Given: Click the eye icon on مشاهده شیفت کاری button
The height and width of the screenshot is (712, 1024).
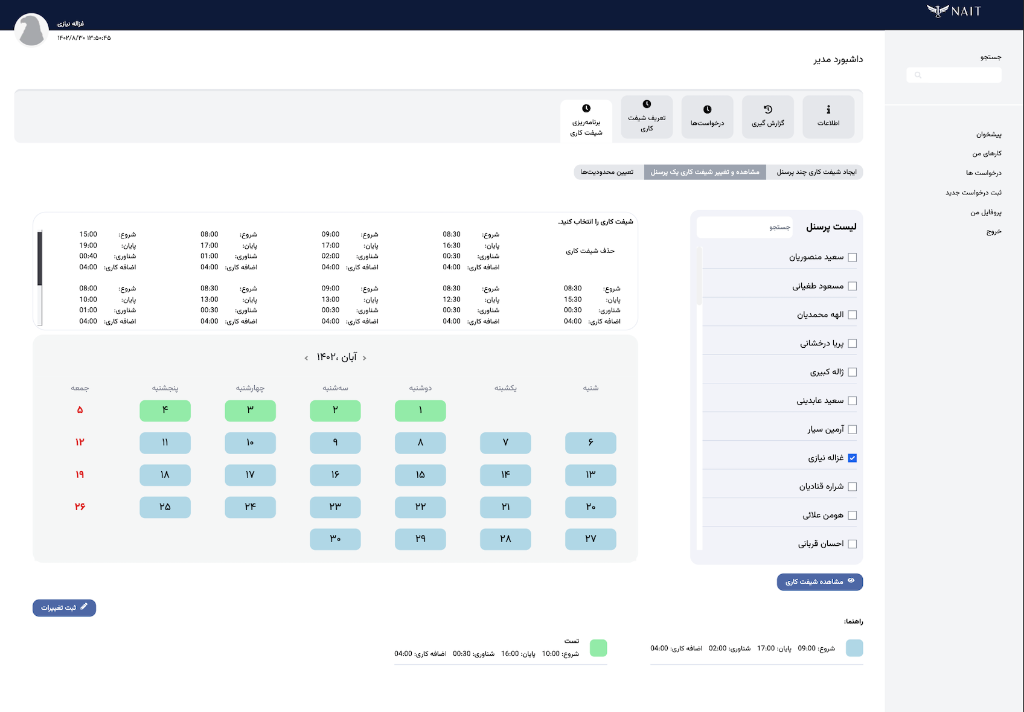Looking at the screenshot, I should coord(851,581).
